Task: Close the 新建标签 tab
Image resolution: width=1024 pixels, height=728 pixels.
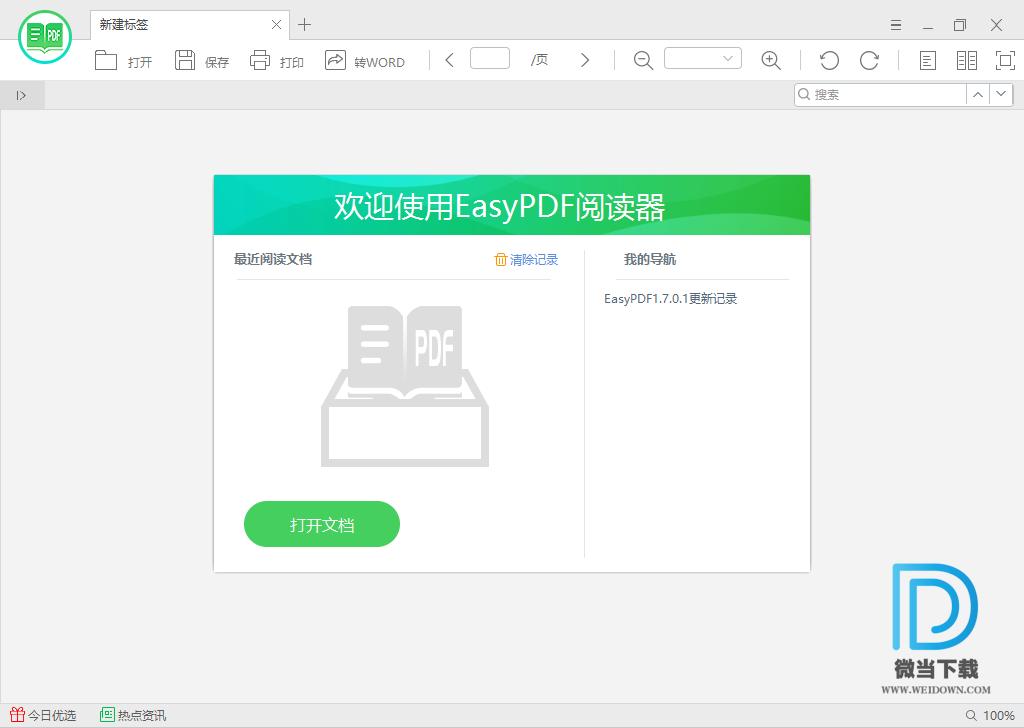Action: [276, 25]
